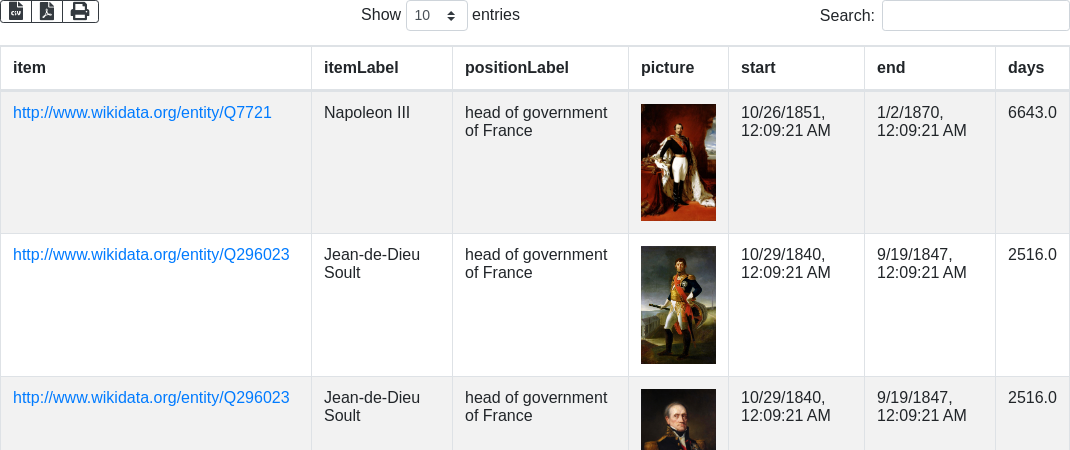Screen dimensions: 1070x450
Task: Sort by the positionLabel column header
Action: (517, 68)
